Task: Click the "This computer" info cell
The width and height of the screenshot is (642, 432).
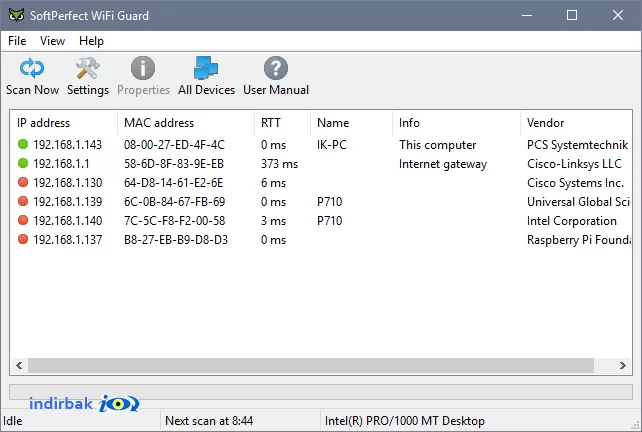Action: click(x=438, y=145)
